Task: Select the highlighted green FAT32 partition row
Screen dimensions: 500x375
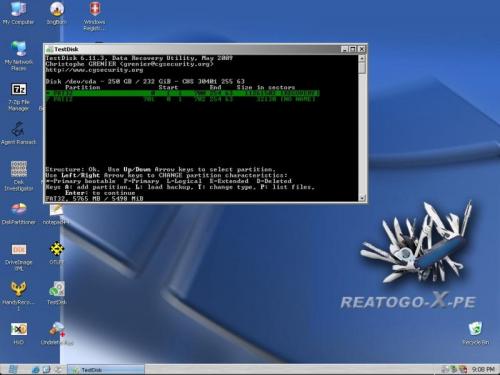Action: (182, 93)
